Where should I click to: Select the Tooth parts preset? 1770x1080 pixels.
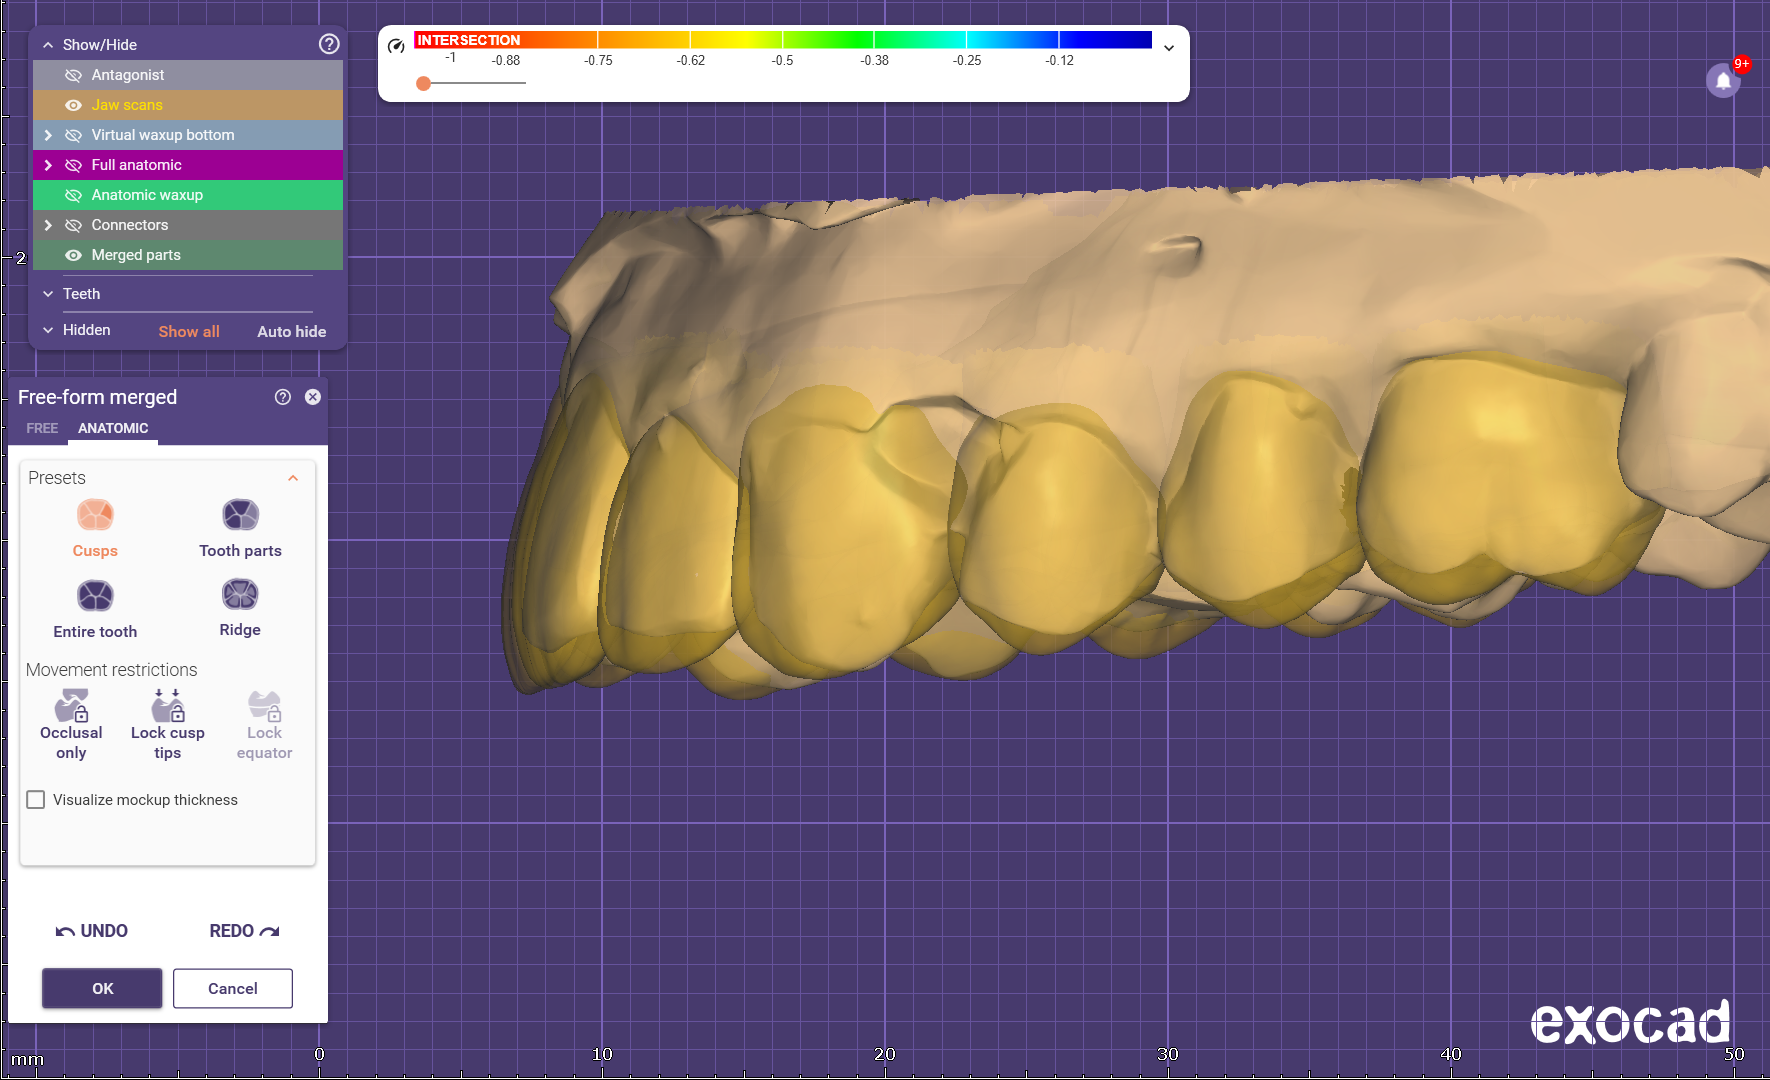click(240, 515)
